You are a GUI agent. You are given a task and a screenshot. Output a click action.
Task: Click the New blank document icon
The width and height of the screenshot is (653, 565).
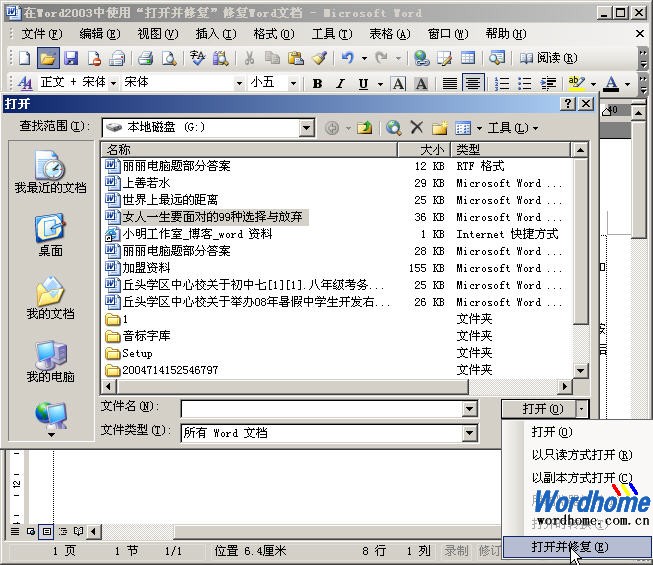(x=25, y=58)
